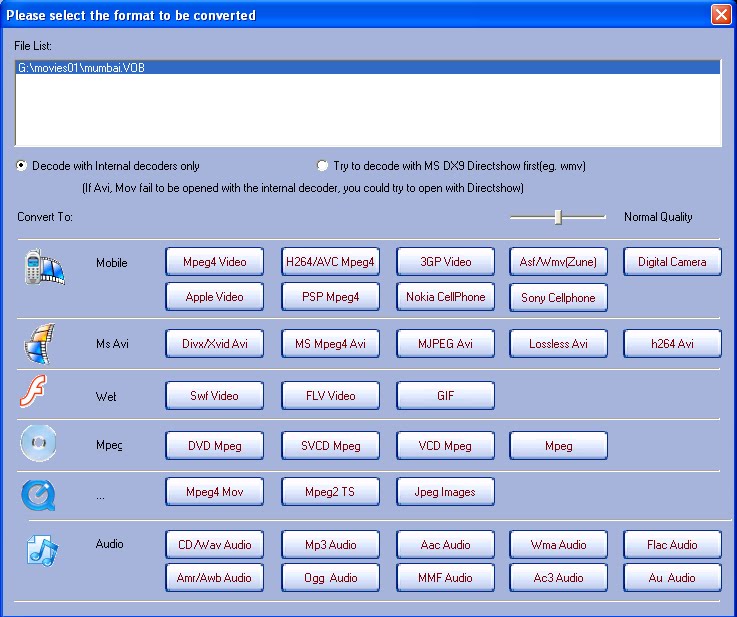Click the Ms Avi film strip icon
This screenshot has width=737, height=617.
pyautogui.click(x=39, y=344)
